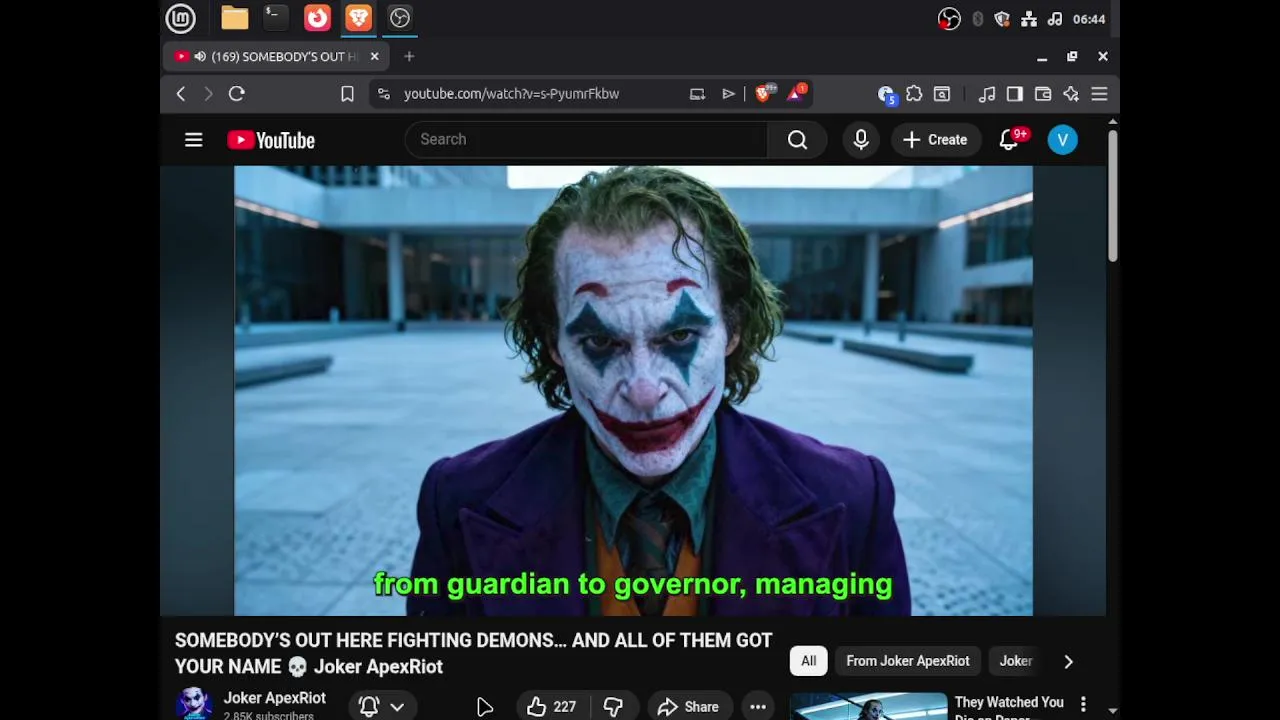Expand subscription notification options dropdown
The width and height of the screenshot is (1280, 720).
(x=397, y=707)
